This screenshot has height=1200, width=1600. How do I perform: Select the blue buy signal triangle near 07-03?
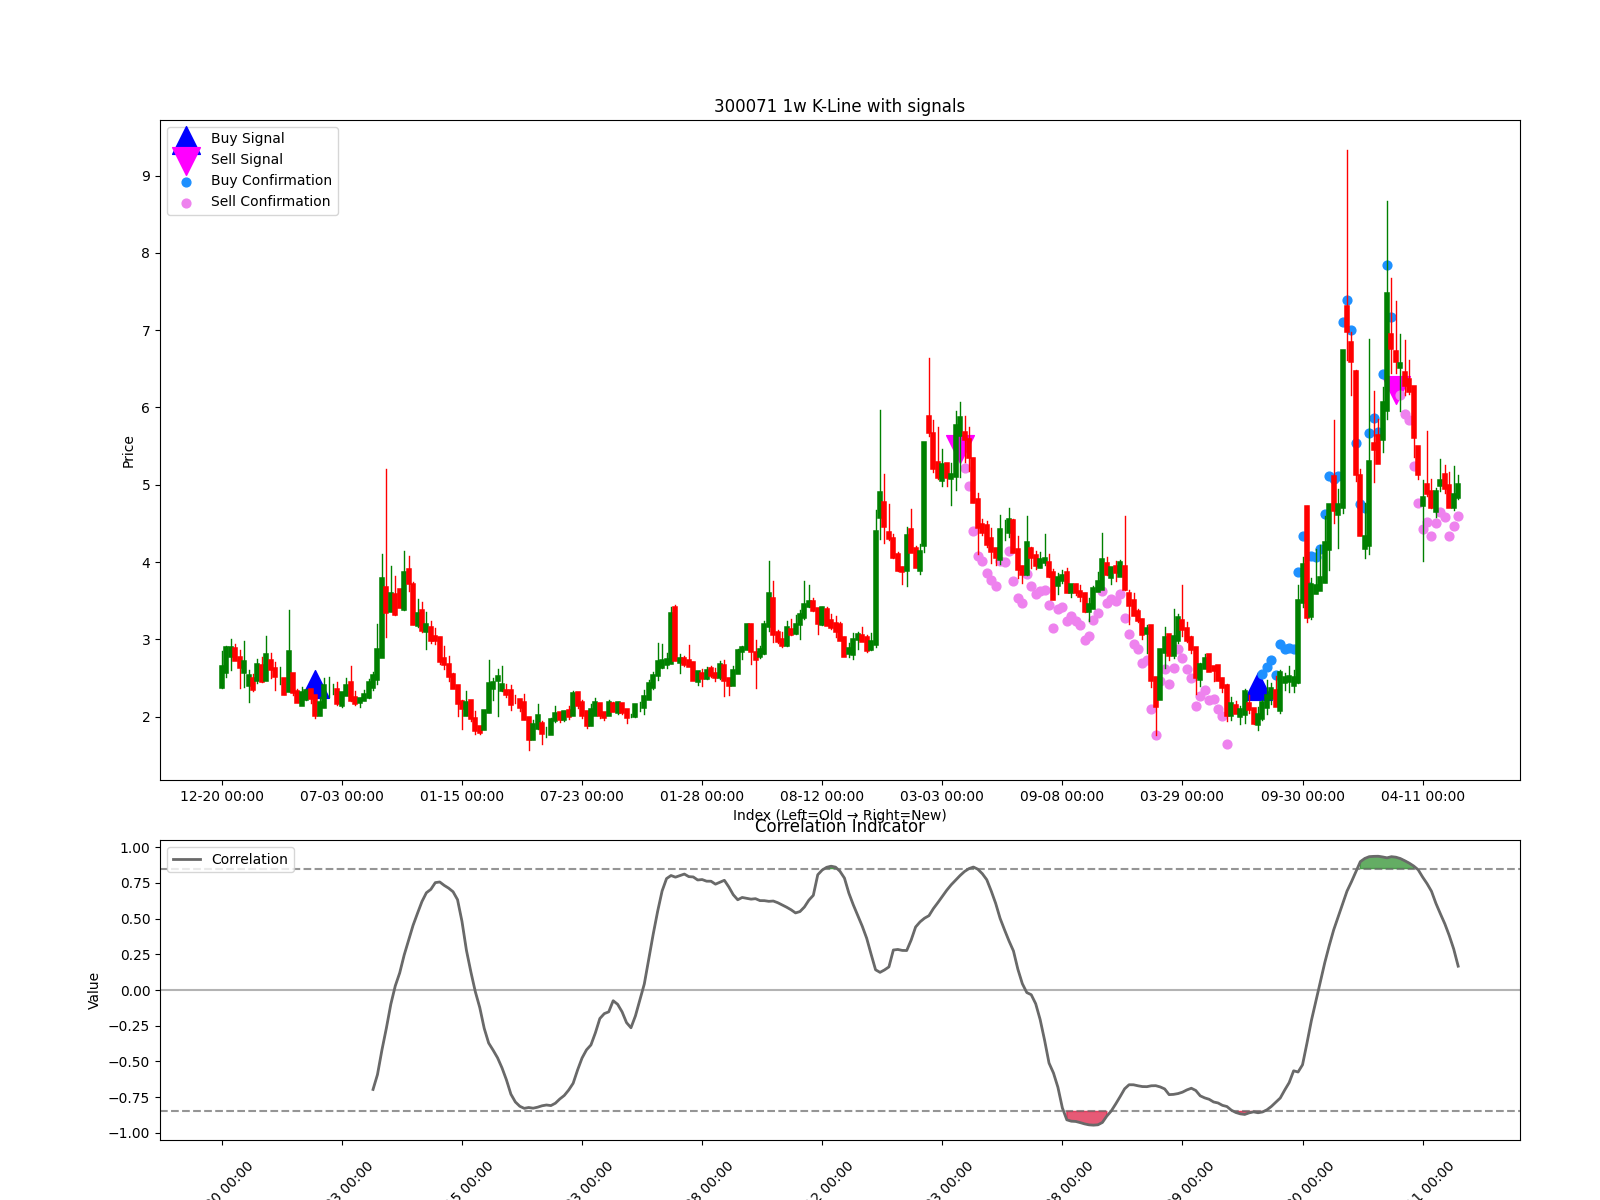315,685
